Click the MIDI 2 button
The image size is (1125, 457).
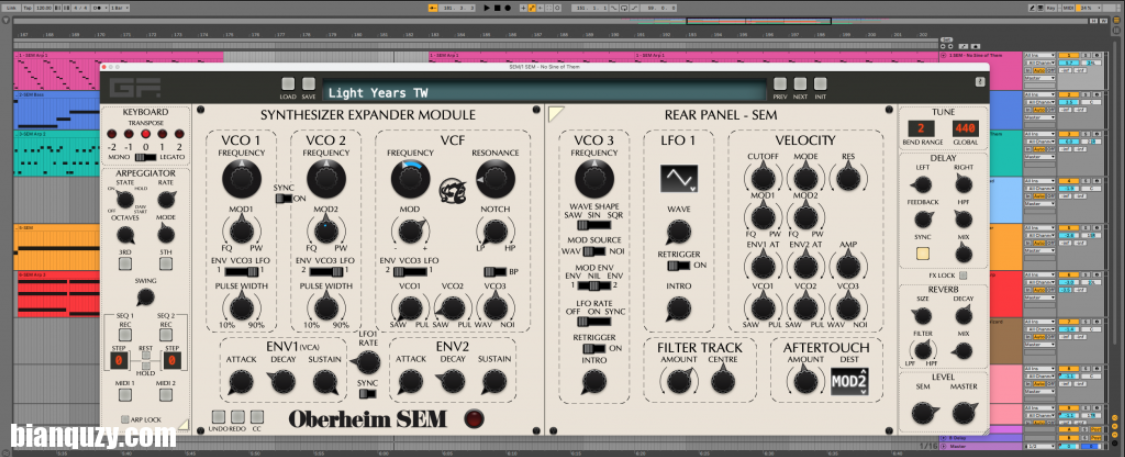166,395
